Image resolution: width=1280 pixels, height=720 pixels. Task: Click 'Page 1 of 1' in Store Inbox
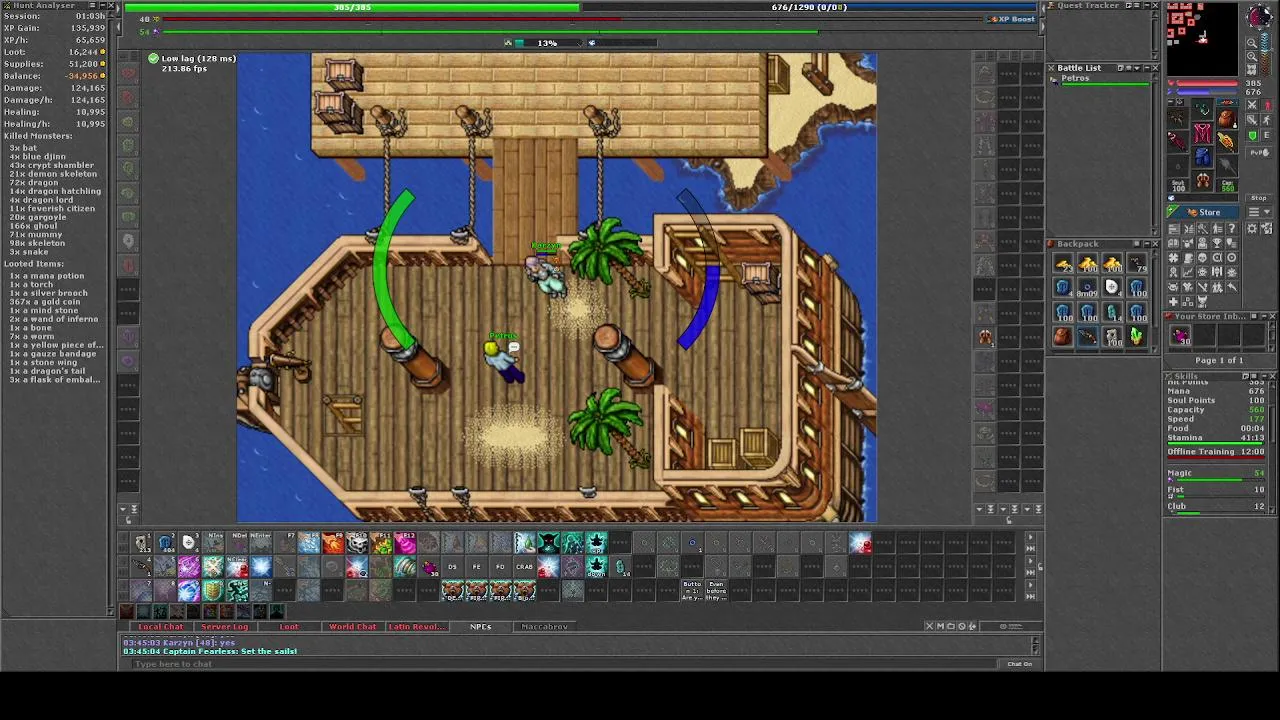coord(1219,360)
